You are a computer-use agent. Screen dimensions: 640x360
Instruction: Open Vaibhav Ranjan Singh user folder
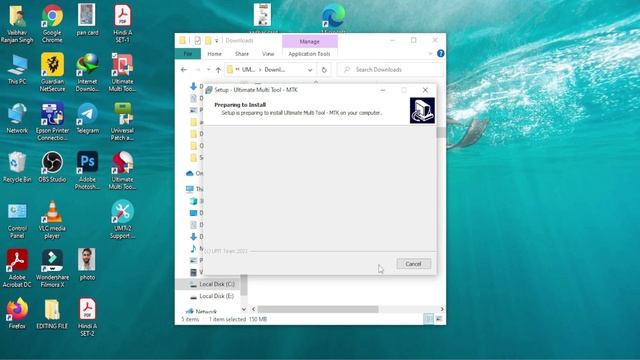17,23
